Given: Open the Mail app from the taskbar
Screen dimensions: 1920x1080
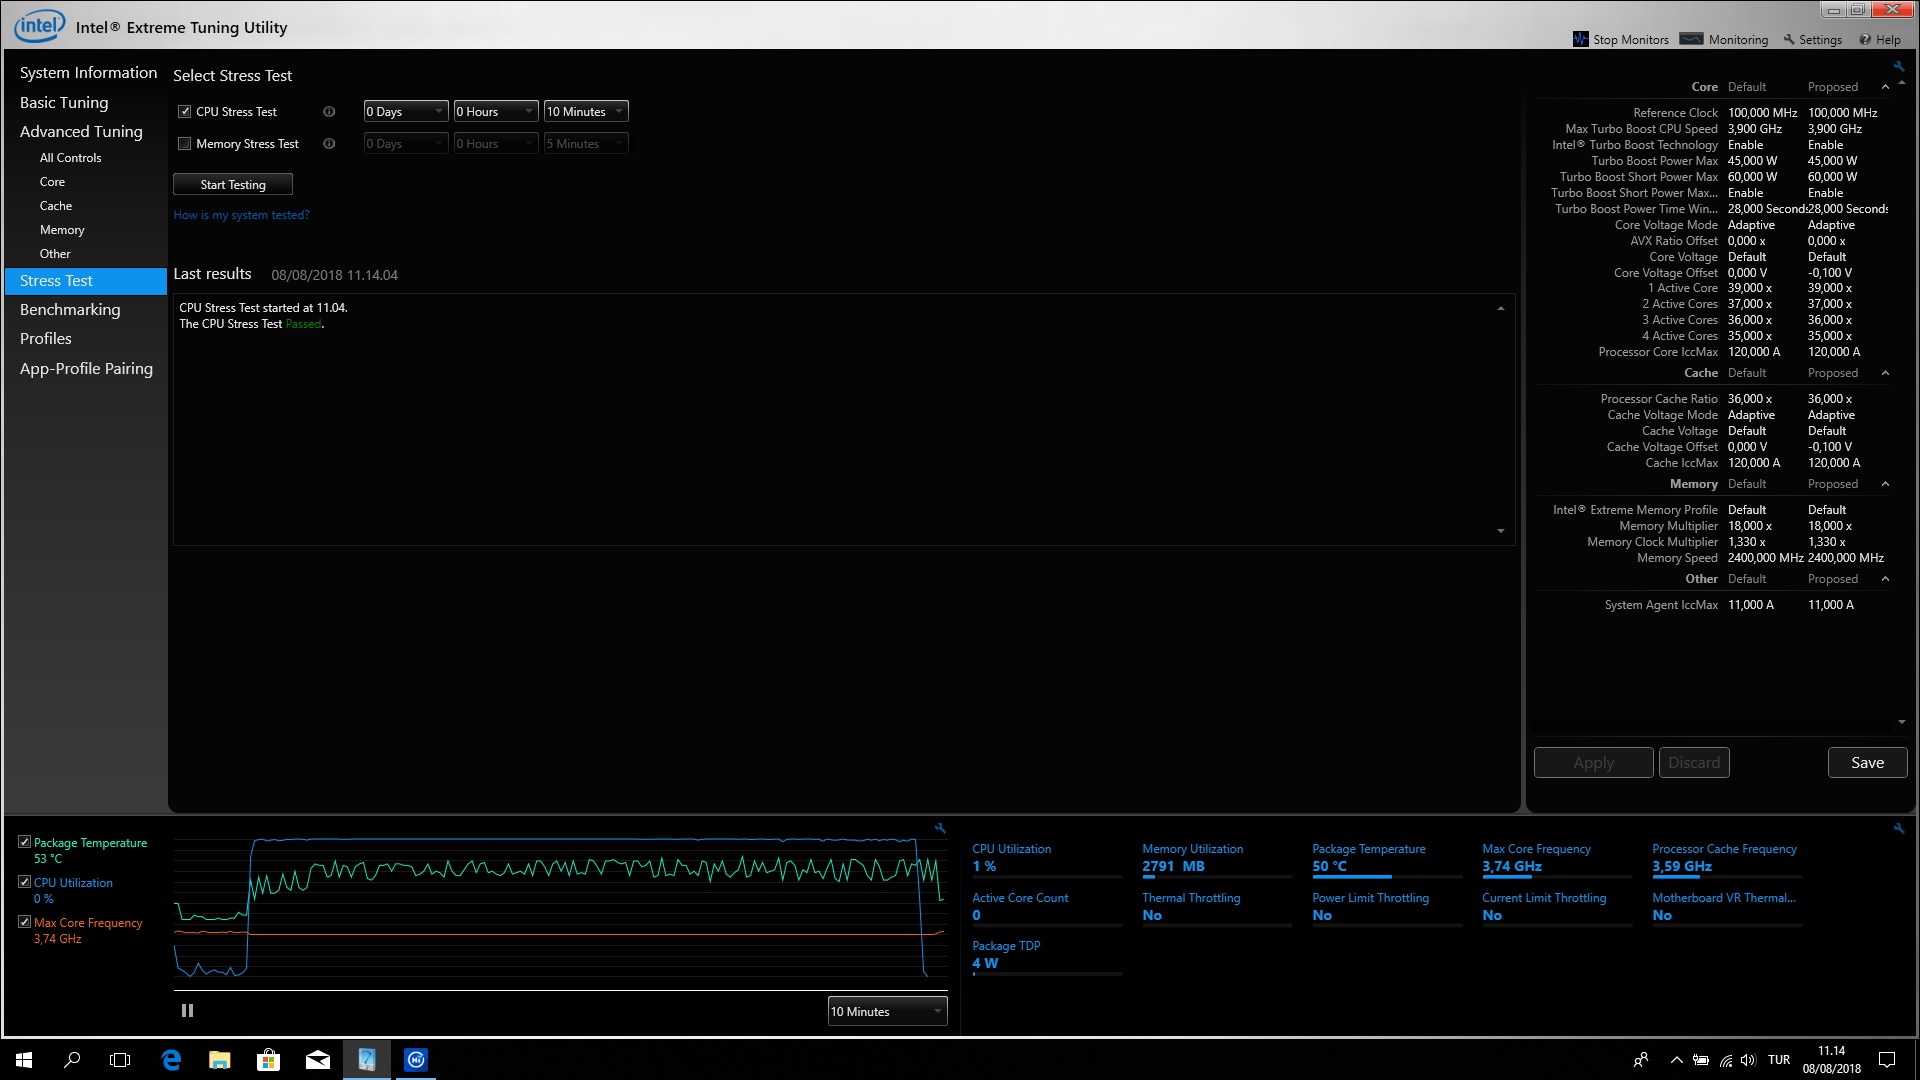Looking at the screenshot, I should click(318, 1060).
